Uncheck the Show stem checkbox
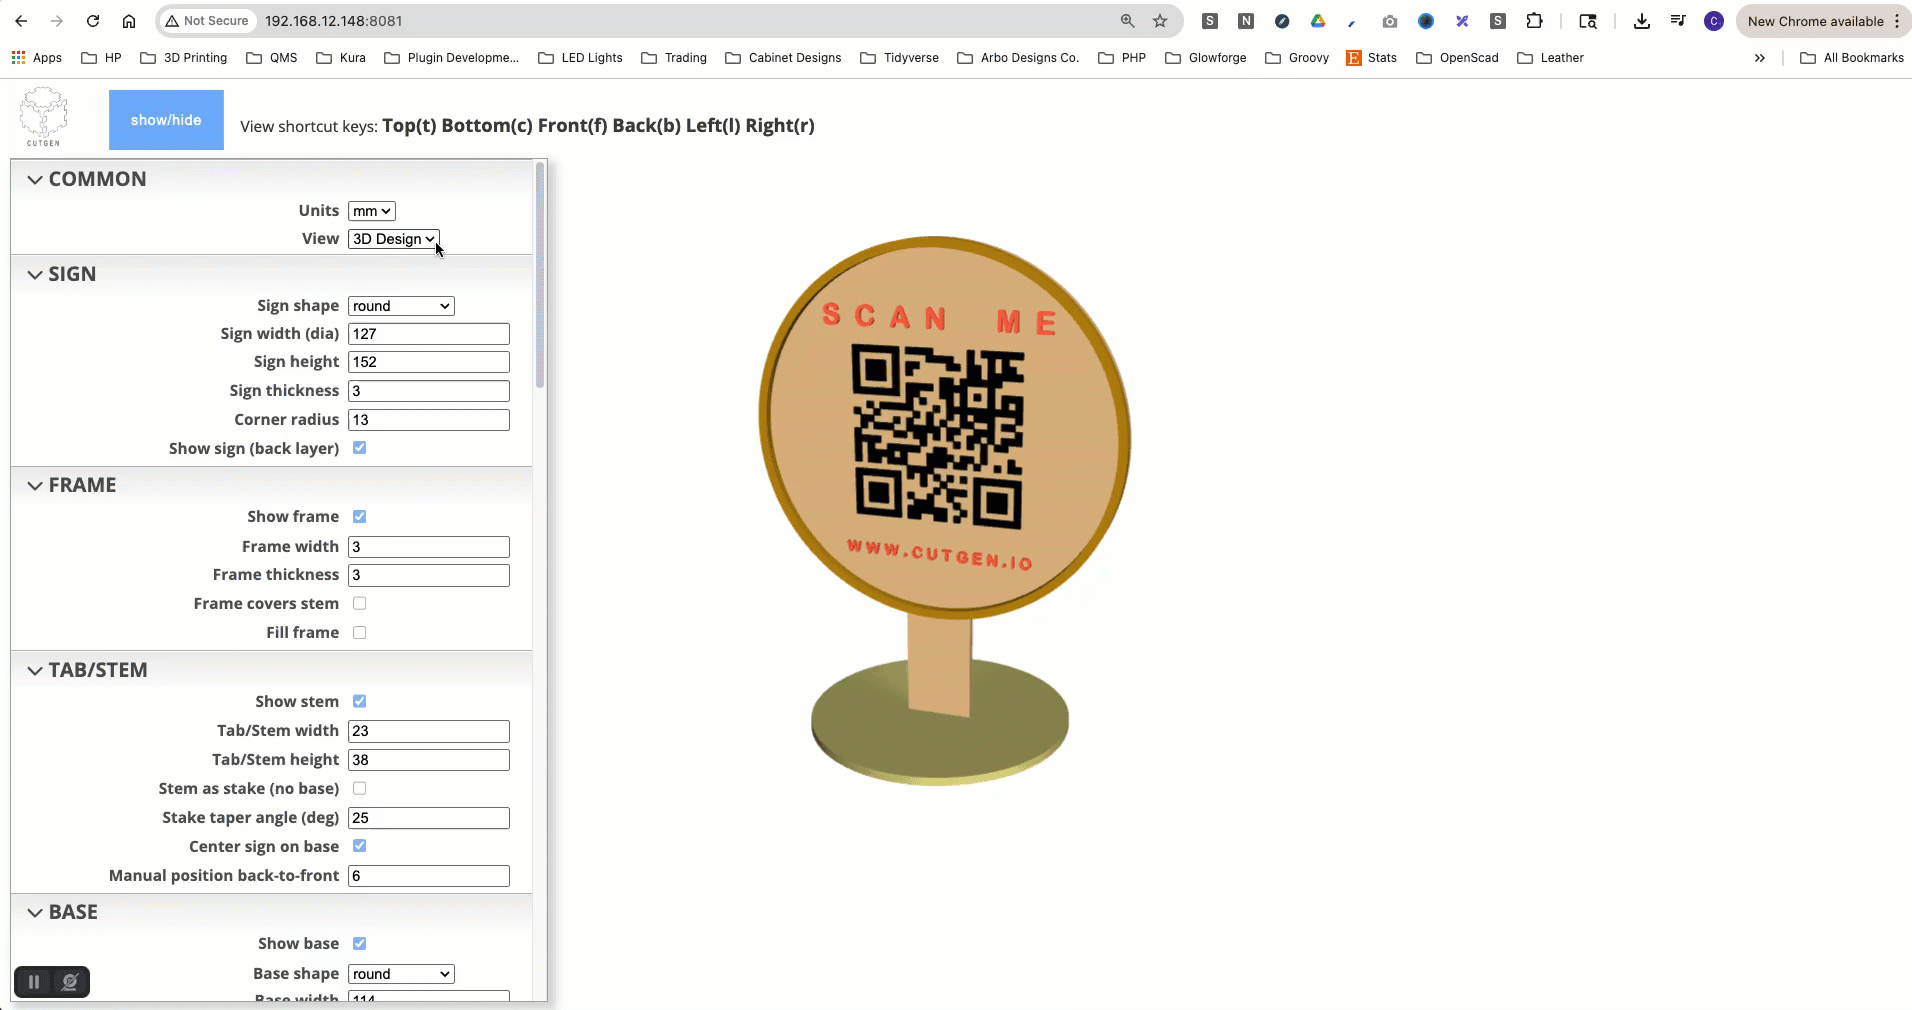 point(360,702)
